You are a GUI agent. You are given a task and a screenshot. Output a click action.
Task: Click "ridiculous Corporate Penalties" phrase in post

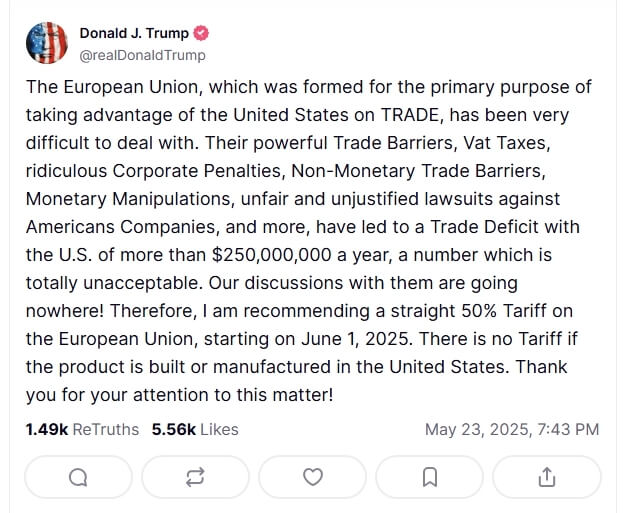point(153,171)
